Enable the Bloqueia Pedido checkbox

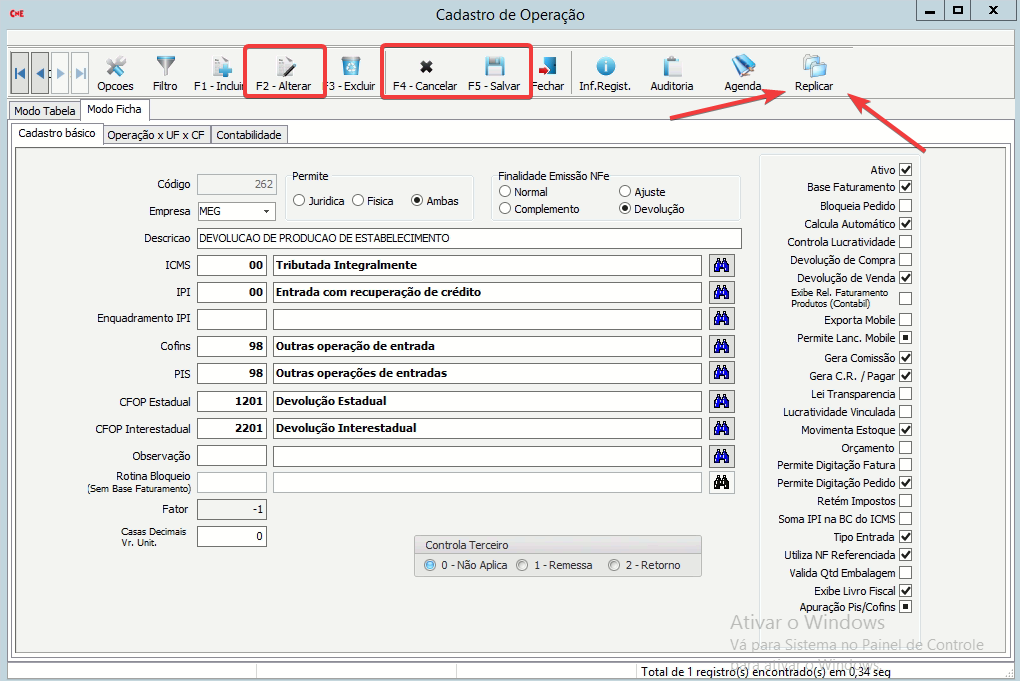tap(905, 206)
